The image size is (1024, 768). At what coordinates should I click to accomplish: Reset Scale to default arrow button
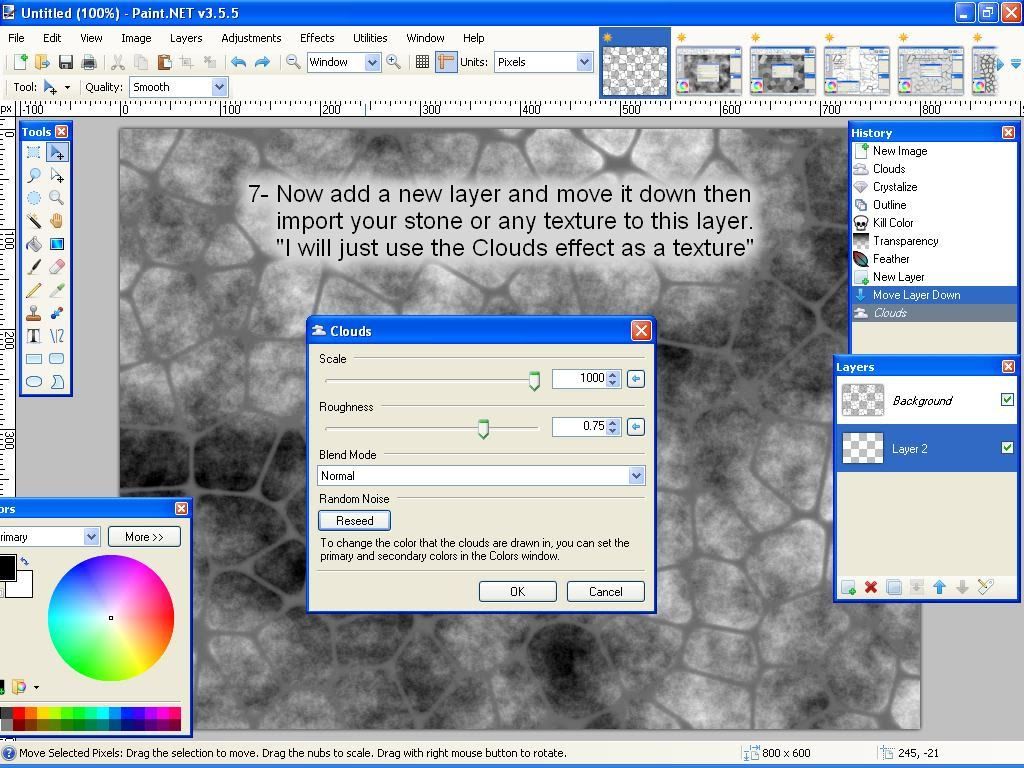click(635, 379)
